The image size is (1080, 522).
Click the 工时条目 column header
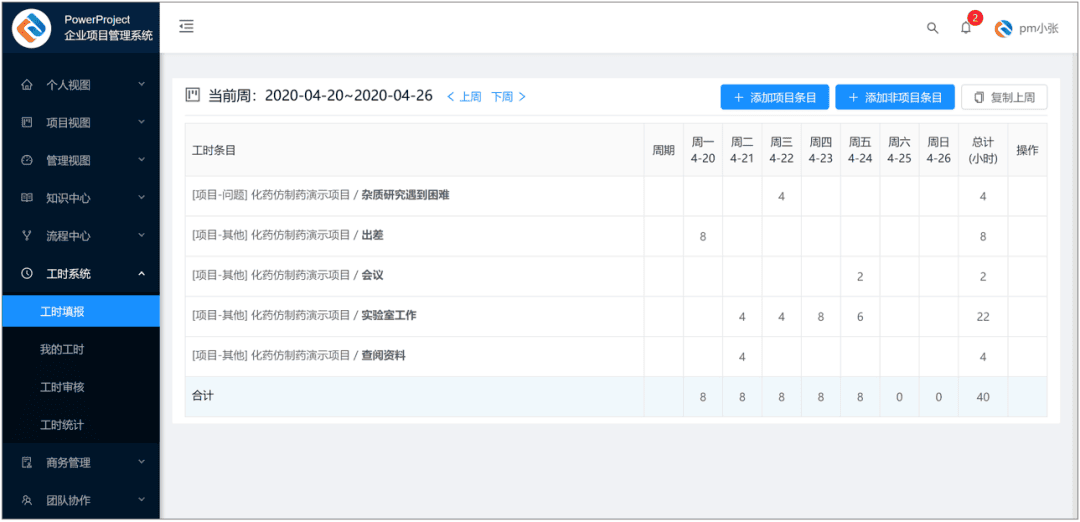pos(415,150)
